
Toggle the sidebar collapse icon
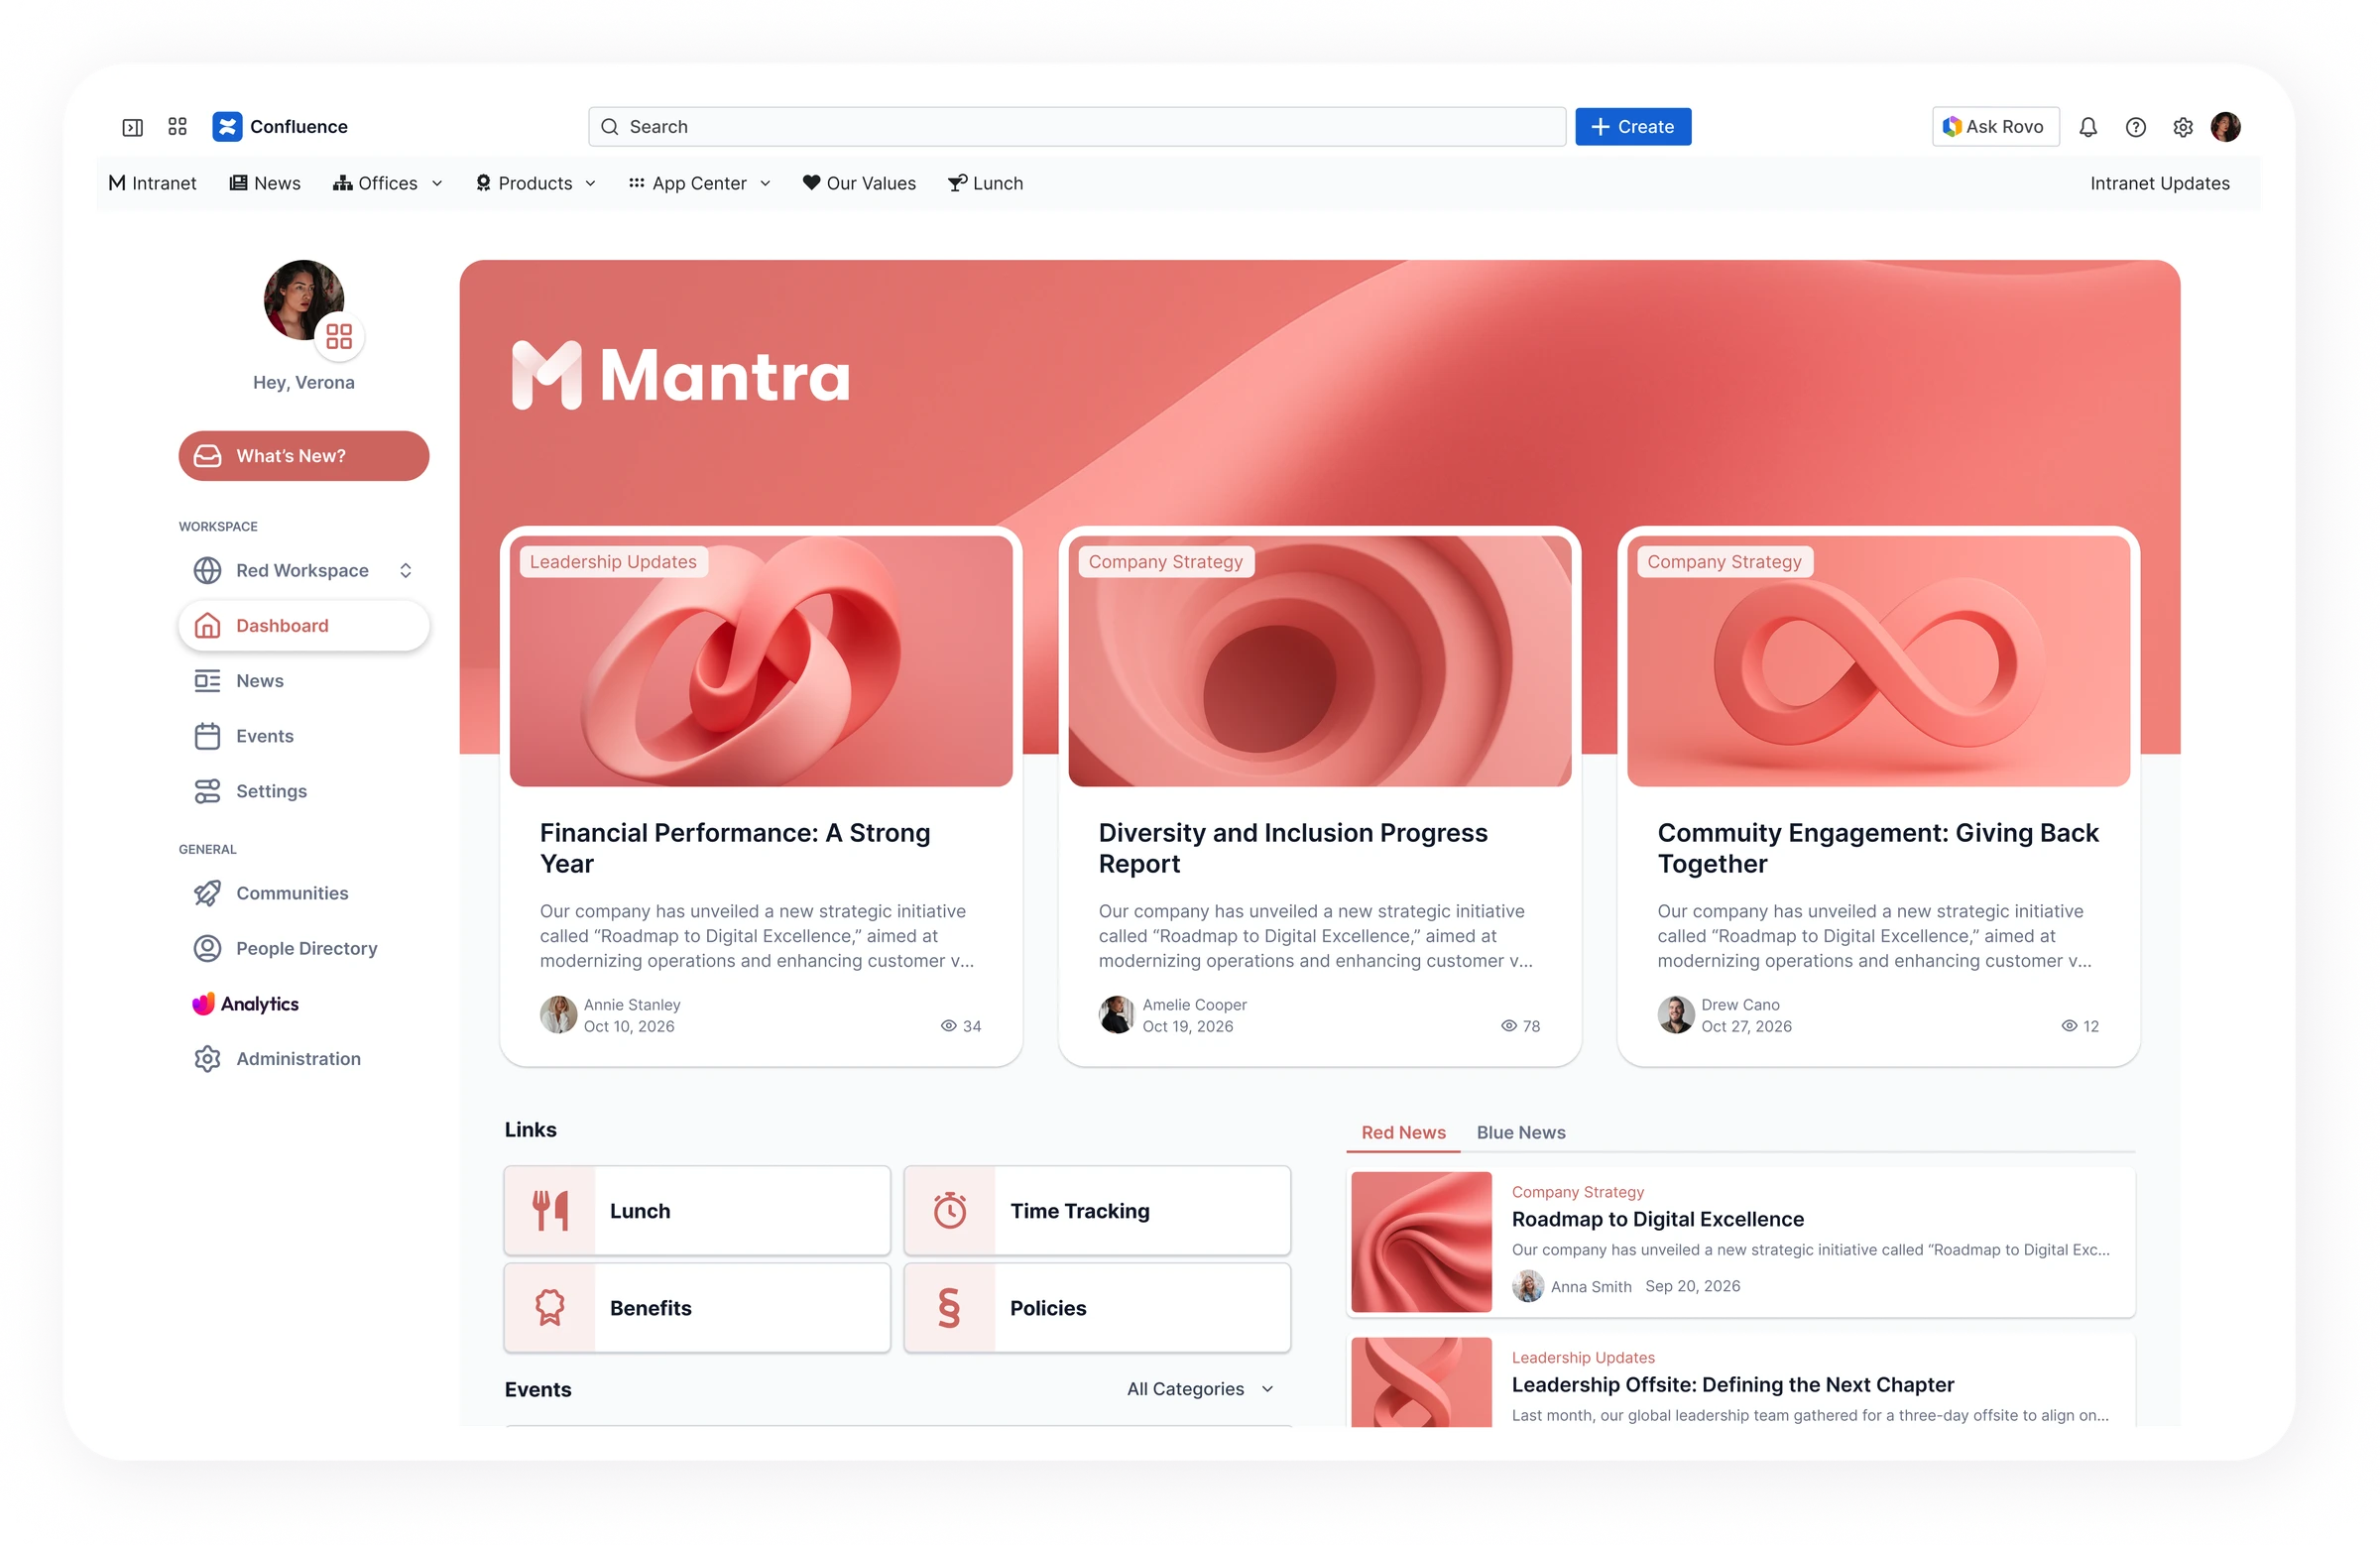click(132, 127)
